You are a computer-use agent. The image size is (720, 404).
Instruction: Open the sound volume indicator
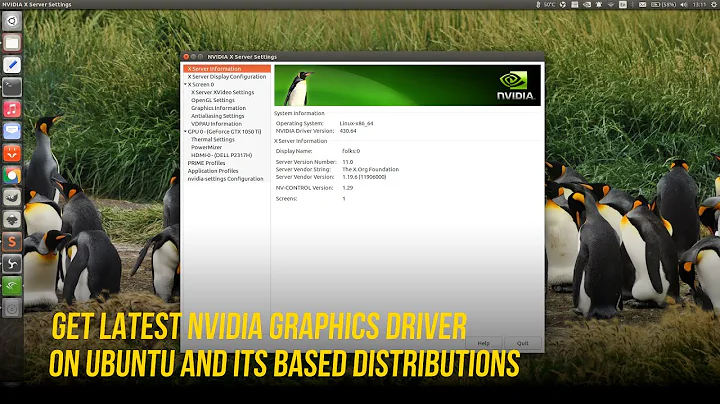pos(684,5)
